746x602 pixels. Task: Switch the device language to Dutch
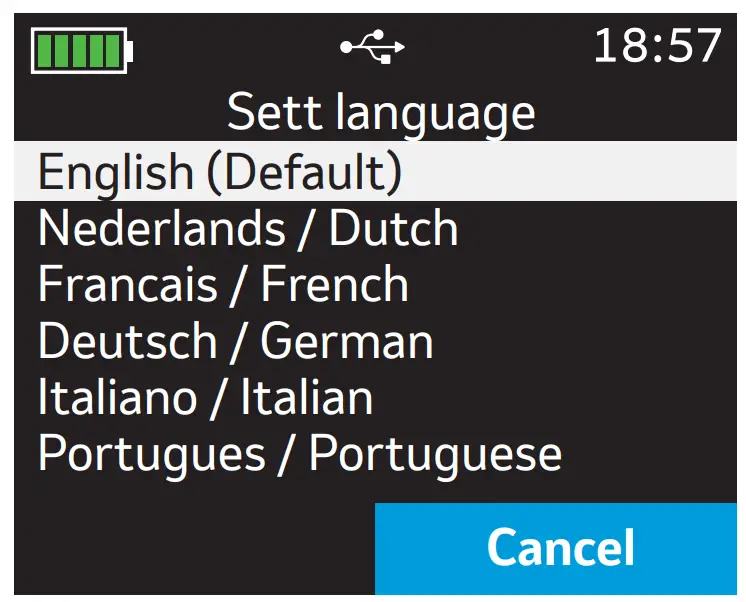[x=248, y=229]
